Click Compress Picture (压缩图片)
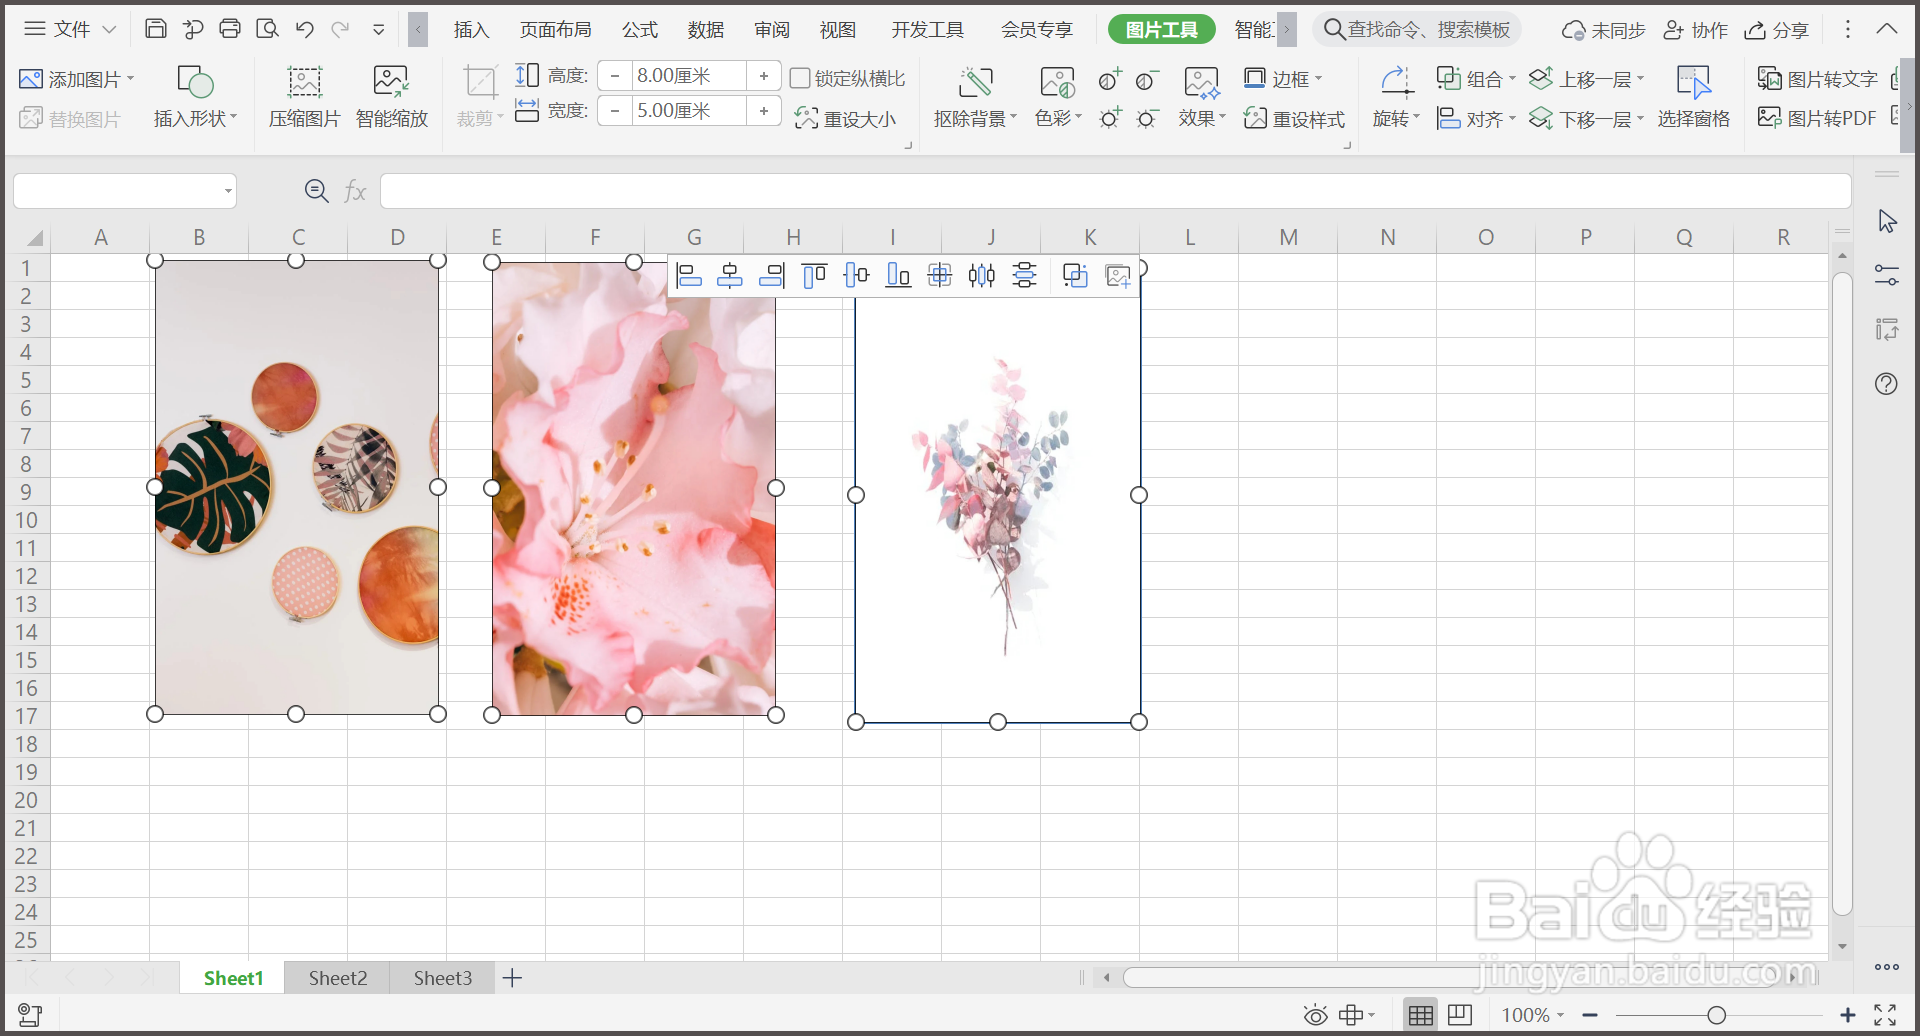Viewport: 1920px width, 1036px height. 305,97
